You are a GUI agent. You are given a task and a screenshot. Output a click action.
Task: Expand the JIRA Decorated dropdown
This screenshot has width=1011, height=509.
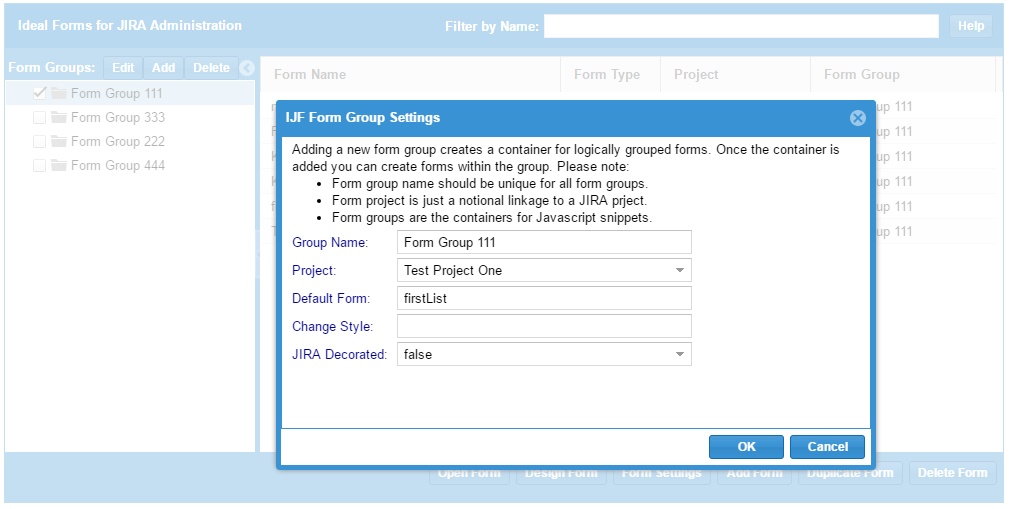pyautogui.click(x=680, y=354)
